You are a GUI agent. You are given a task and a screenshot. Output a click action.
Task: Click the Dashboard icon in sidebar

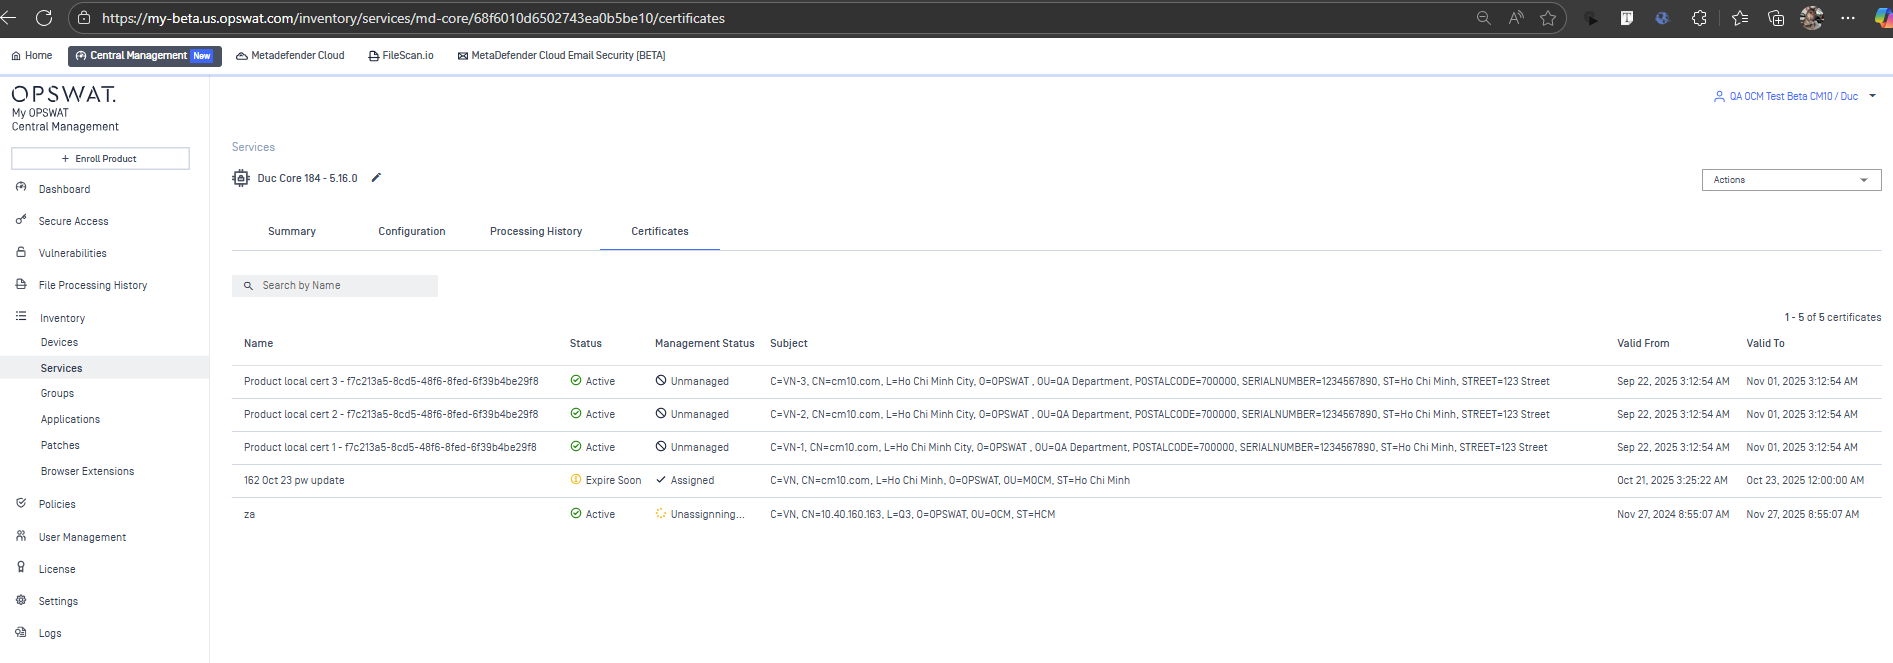tap(21, 188)
